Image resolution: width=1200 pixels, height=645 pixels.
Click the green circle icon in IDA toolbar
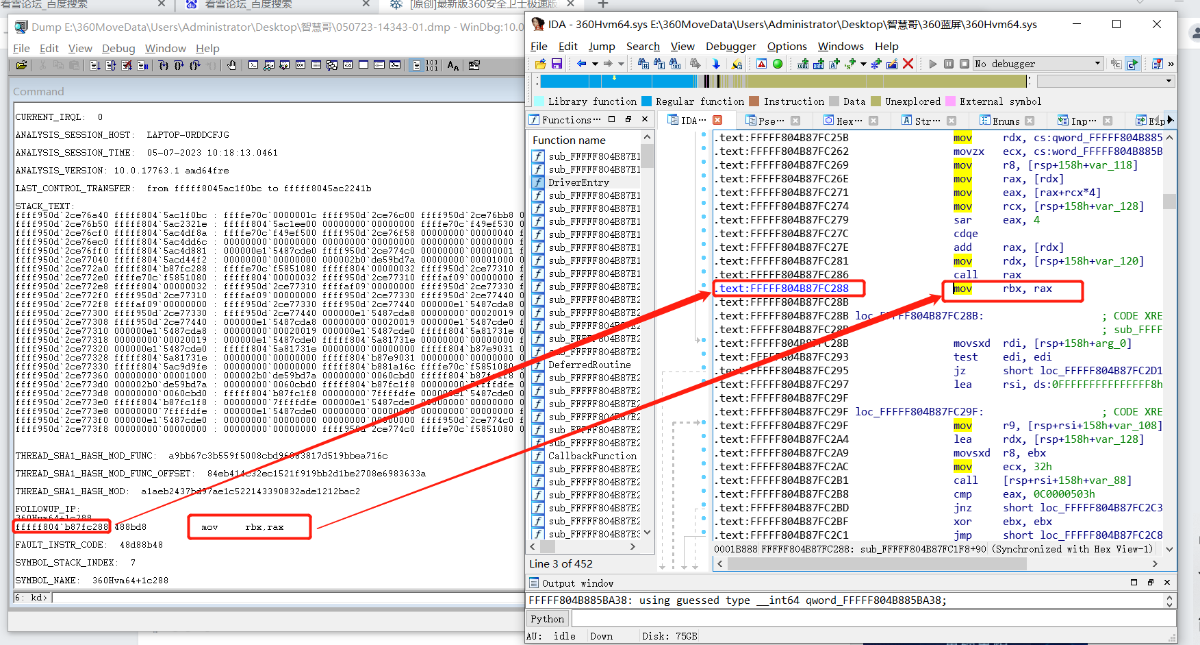pos(777,63)
